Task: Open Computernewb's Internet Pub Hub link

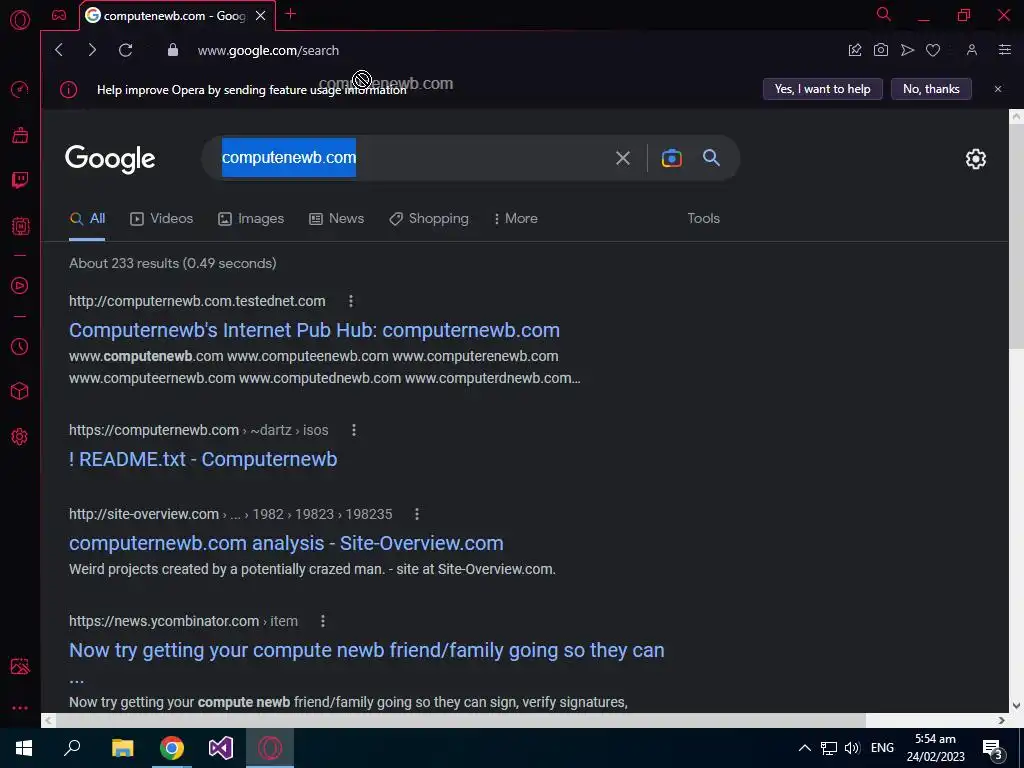Action: click(x=314, y=330)
